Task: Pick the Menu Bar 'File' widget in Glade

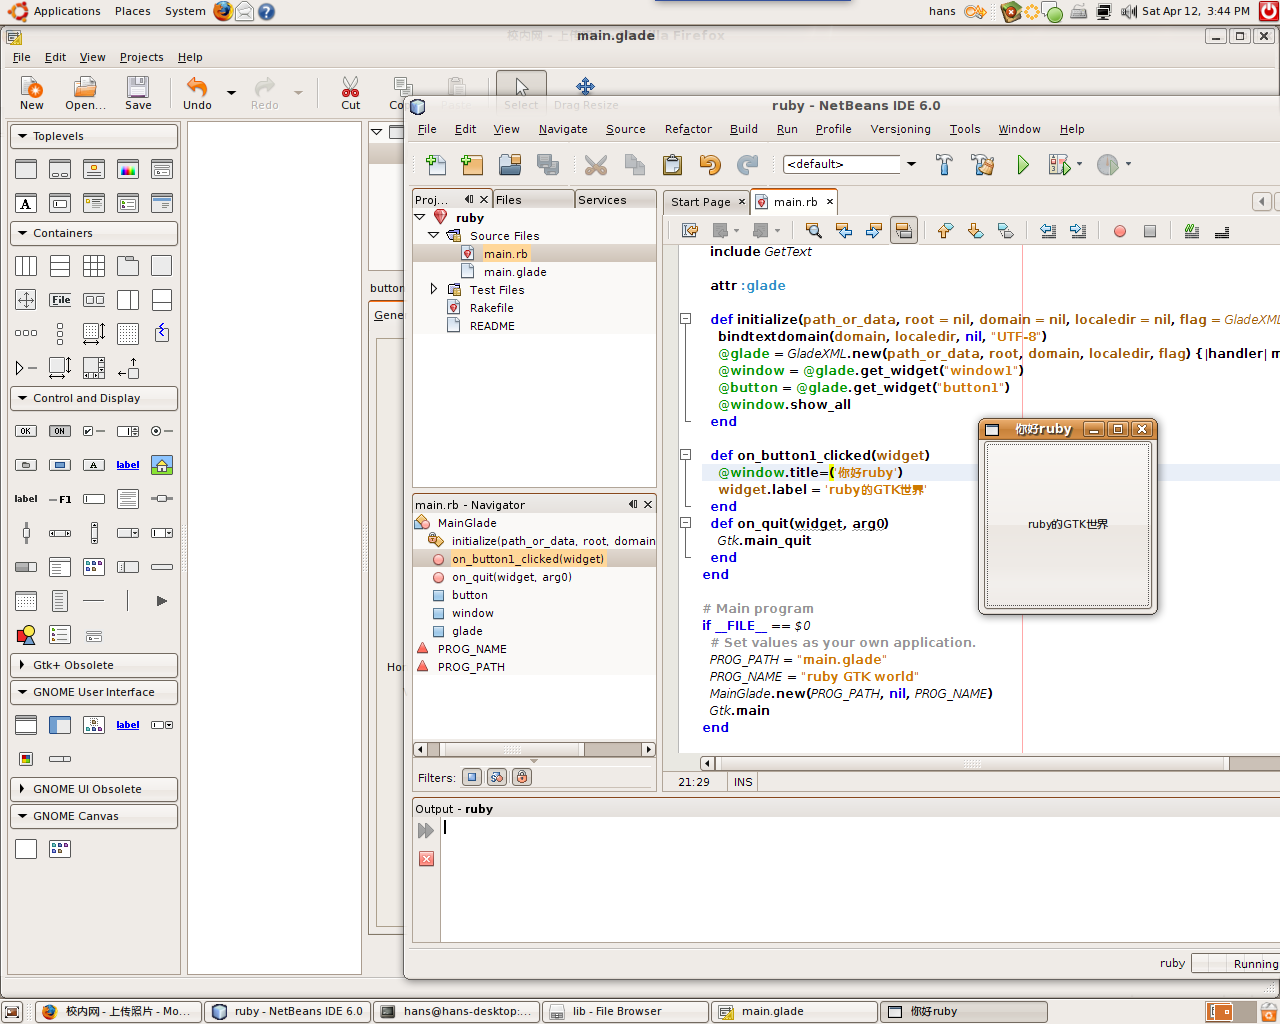Action: click(x=60, y=300)
